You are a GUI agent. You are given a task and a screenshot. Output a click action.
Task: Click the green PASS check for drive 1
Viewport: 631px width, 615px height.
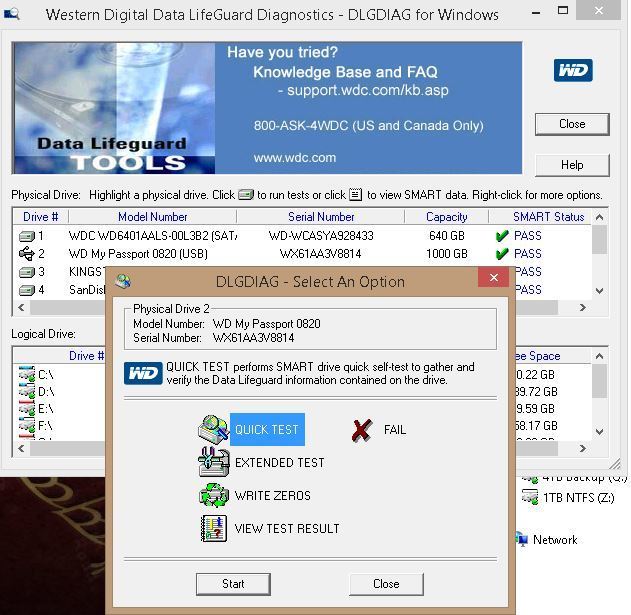(502, 236)
